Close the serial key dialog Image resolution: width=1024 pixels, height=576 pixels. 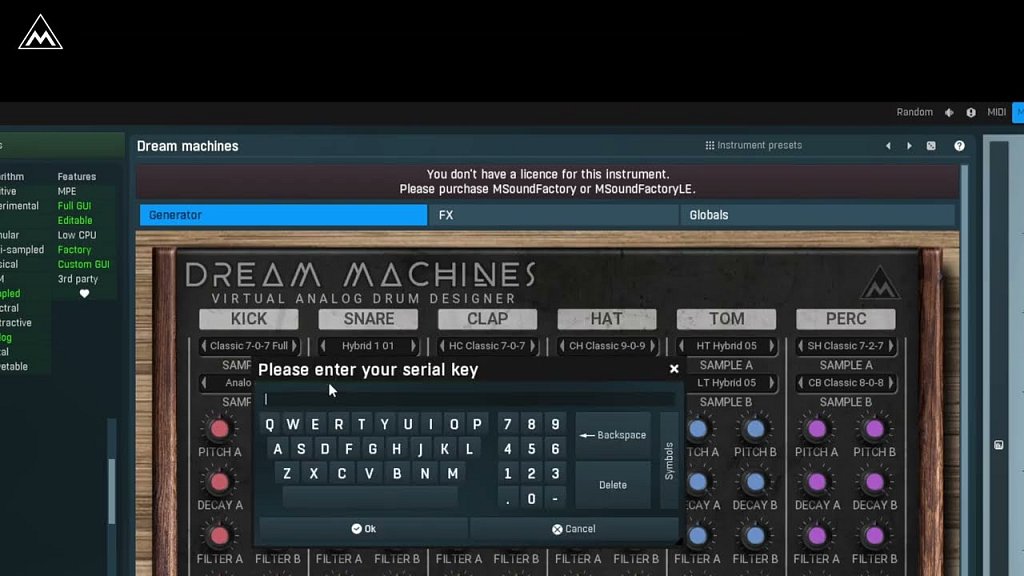coord(674,369)
